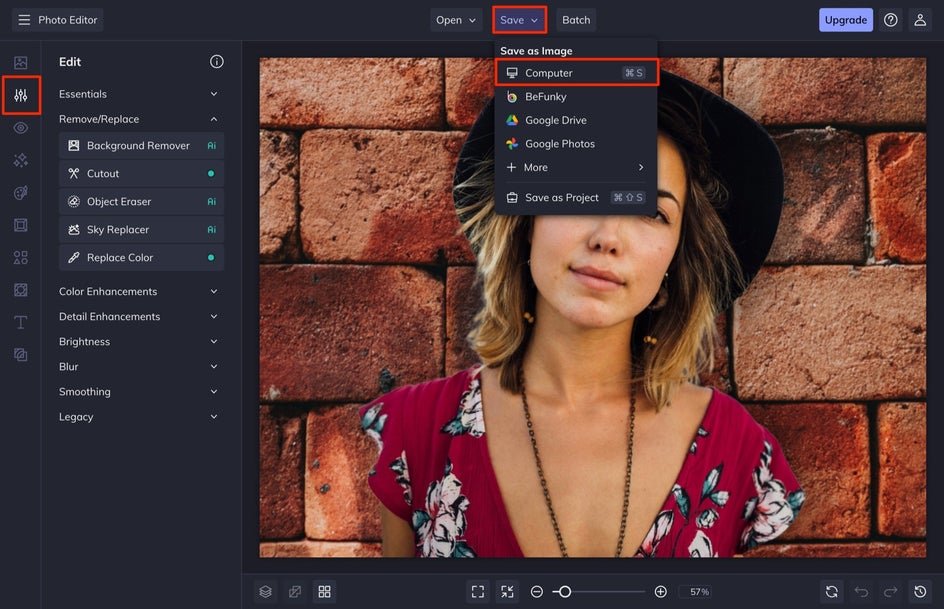
Task: Expand the Brightness section
Action: coord(138,342)
